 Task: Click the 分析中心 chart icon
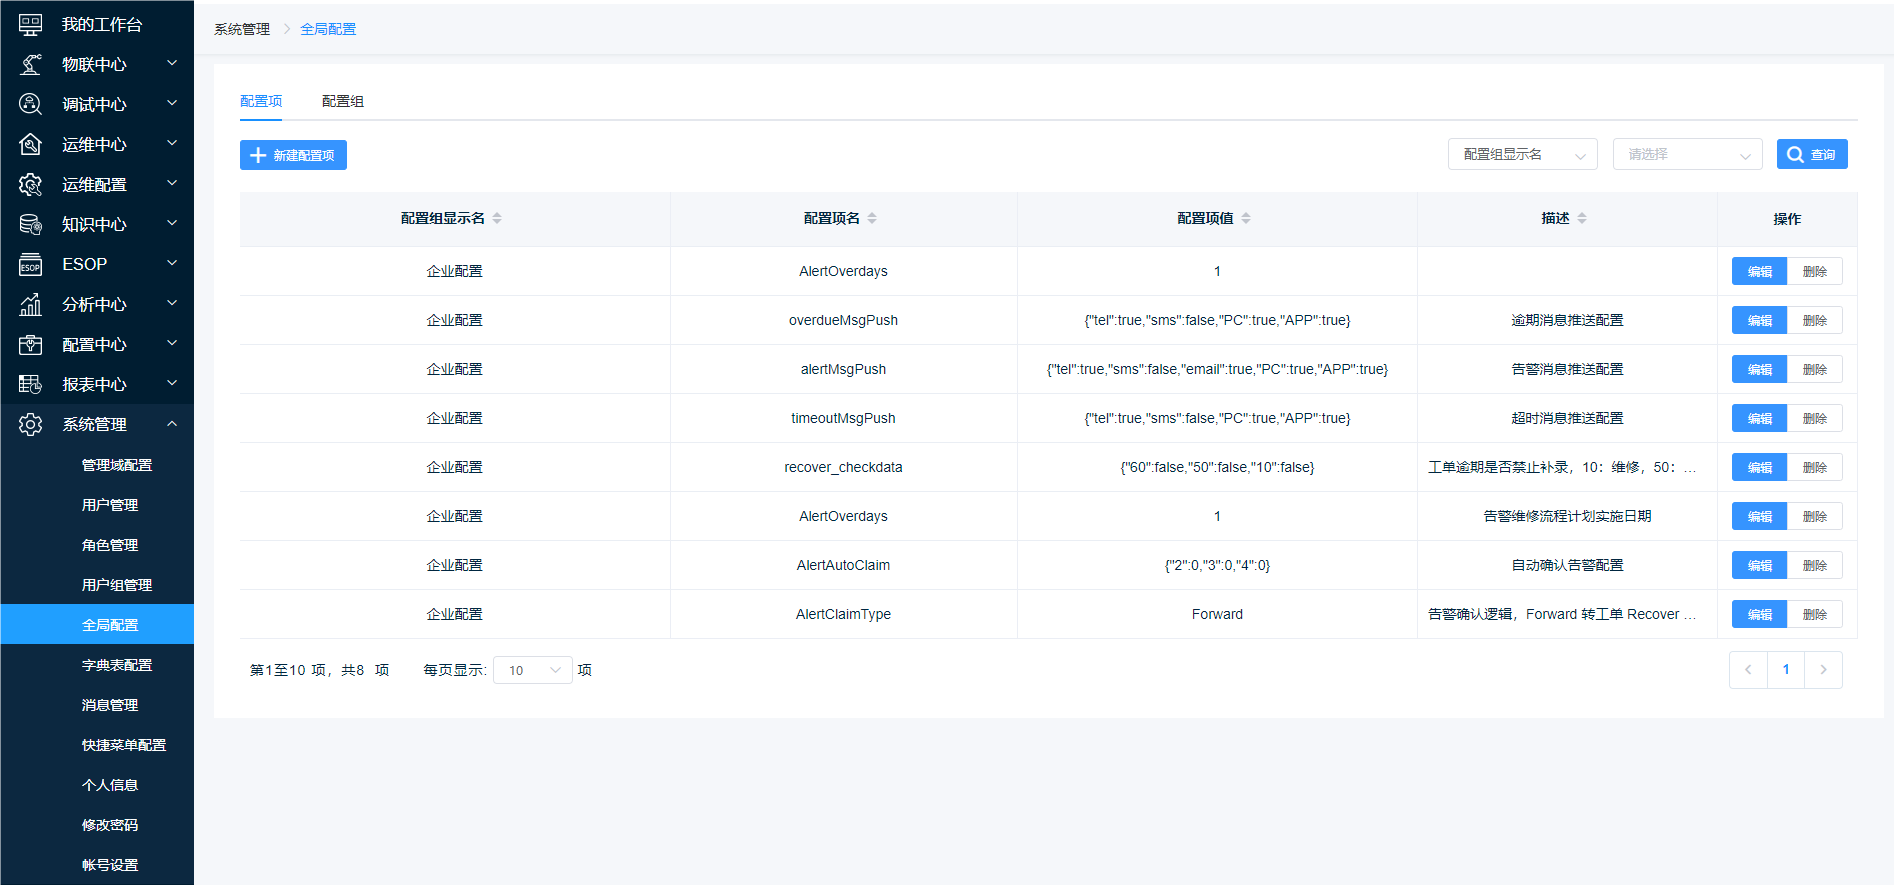tap(31, 304)
